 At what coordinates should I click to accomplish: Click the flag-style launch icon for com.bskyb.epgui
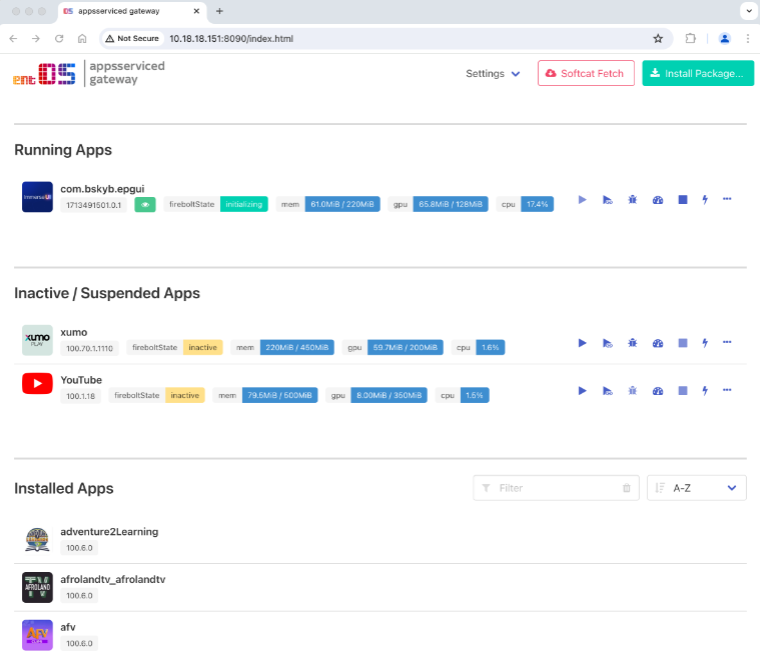(x=607, y=200)
